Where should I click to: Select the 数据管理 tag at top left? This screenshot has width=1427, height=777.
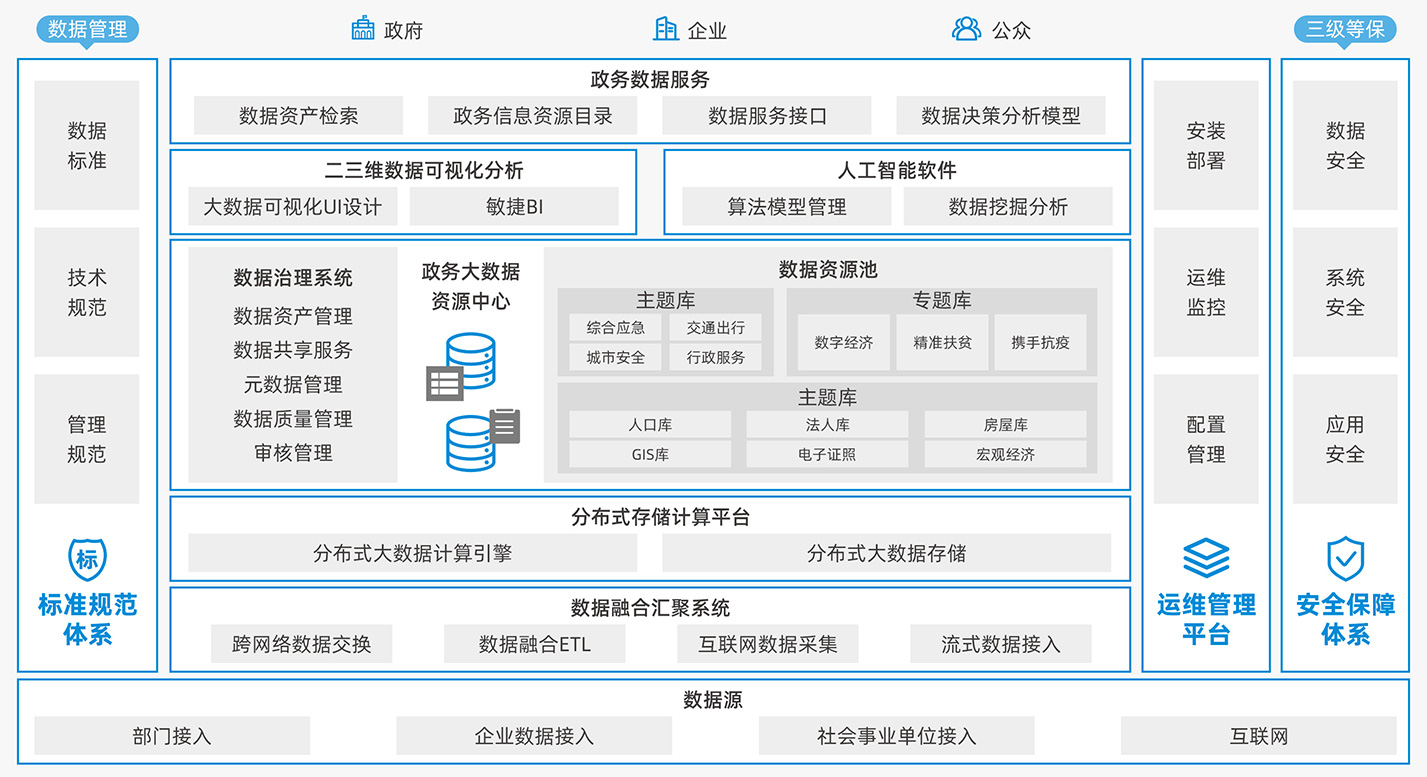click(87, 29)
